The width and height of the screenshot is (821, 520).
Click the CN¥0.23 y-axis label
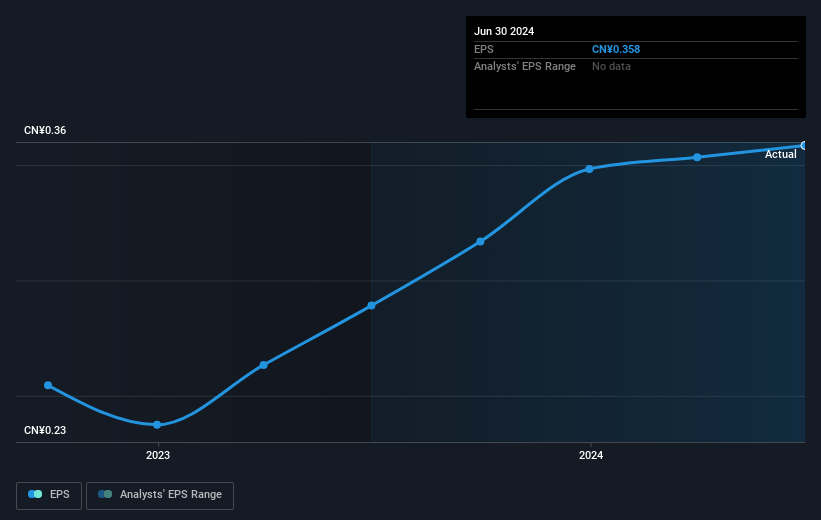point(45,430)
